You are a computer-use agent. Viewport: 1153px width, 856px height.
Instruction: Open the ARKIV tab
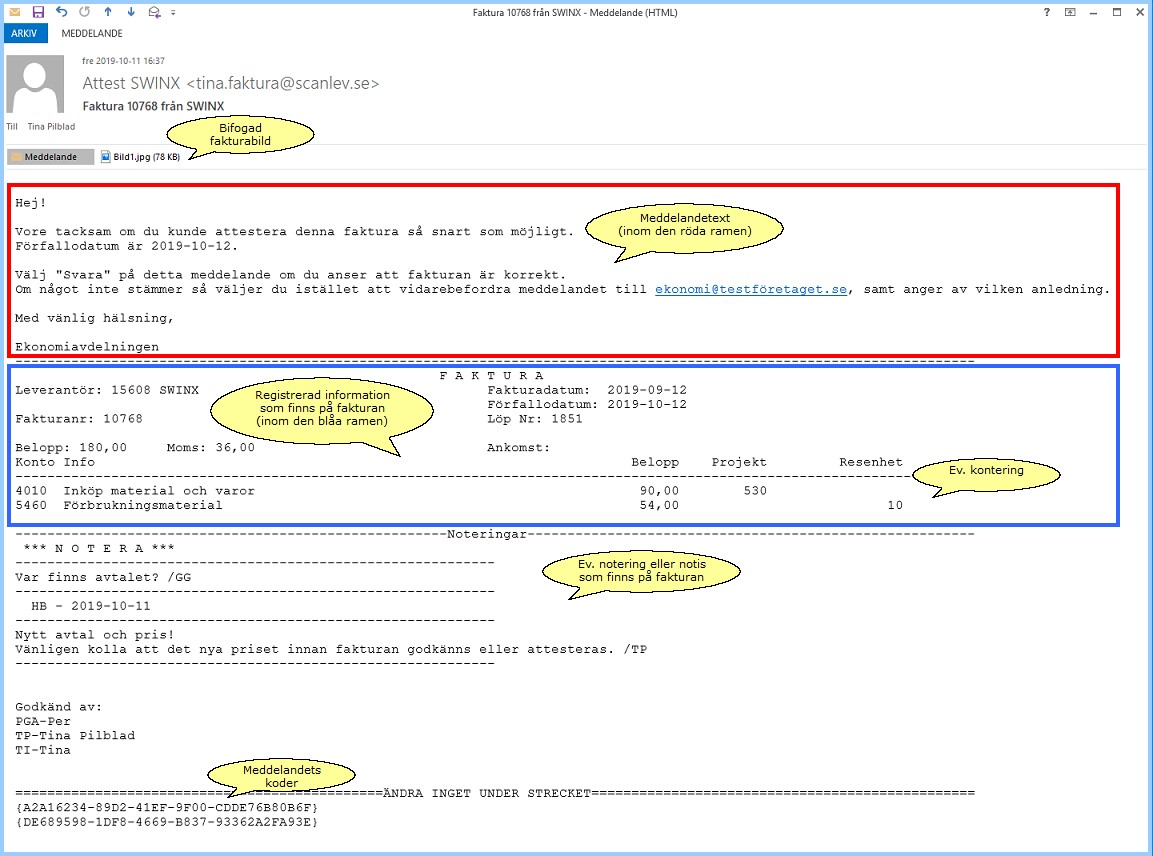[x=24, y=33]
